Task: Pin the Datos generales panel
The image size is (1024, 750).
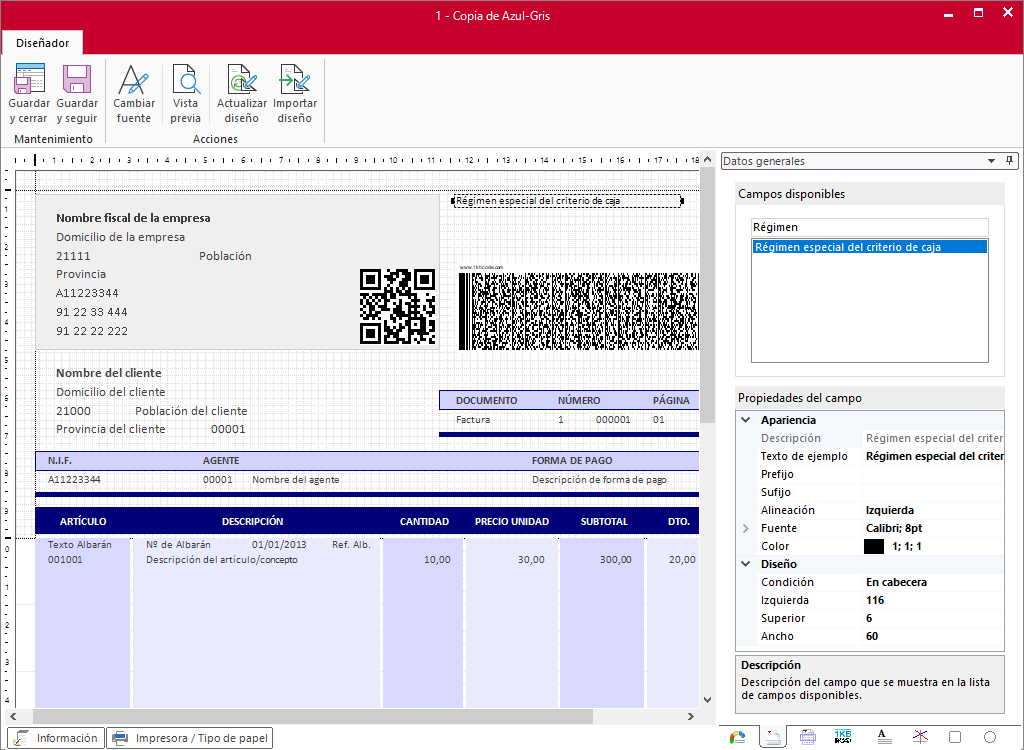Action: point(1010,161)
